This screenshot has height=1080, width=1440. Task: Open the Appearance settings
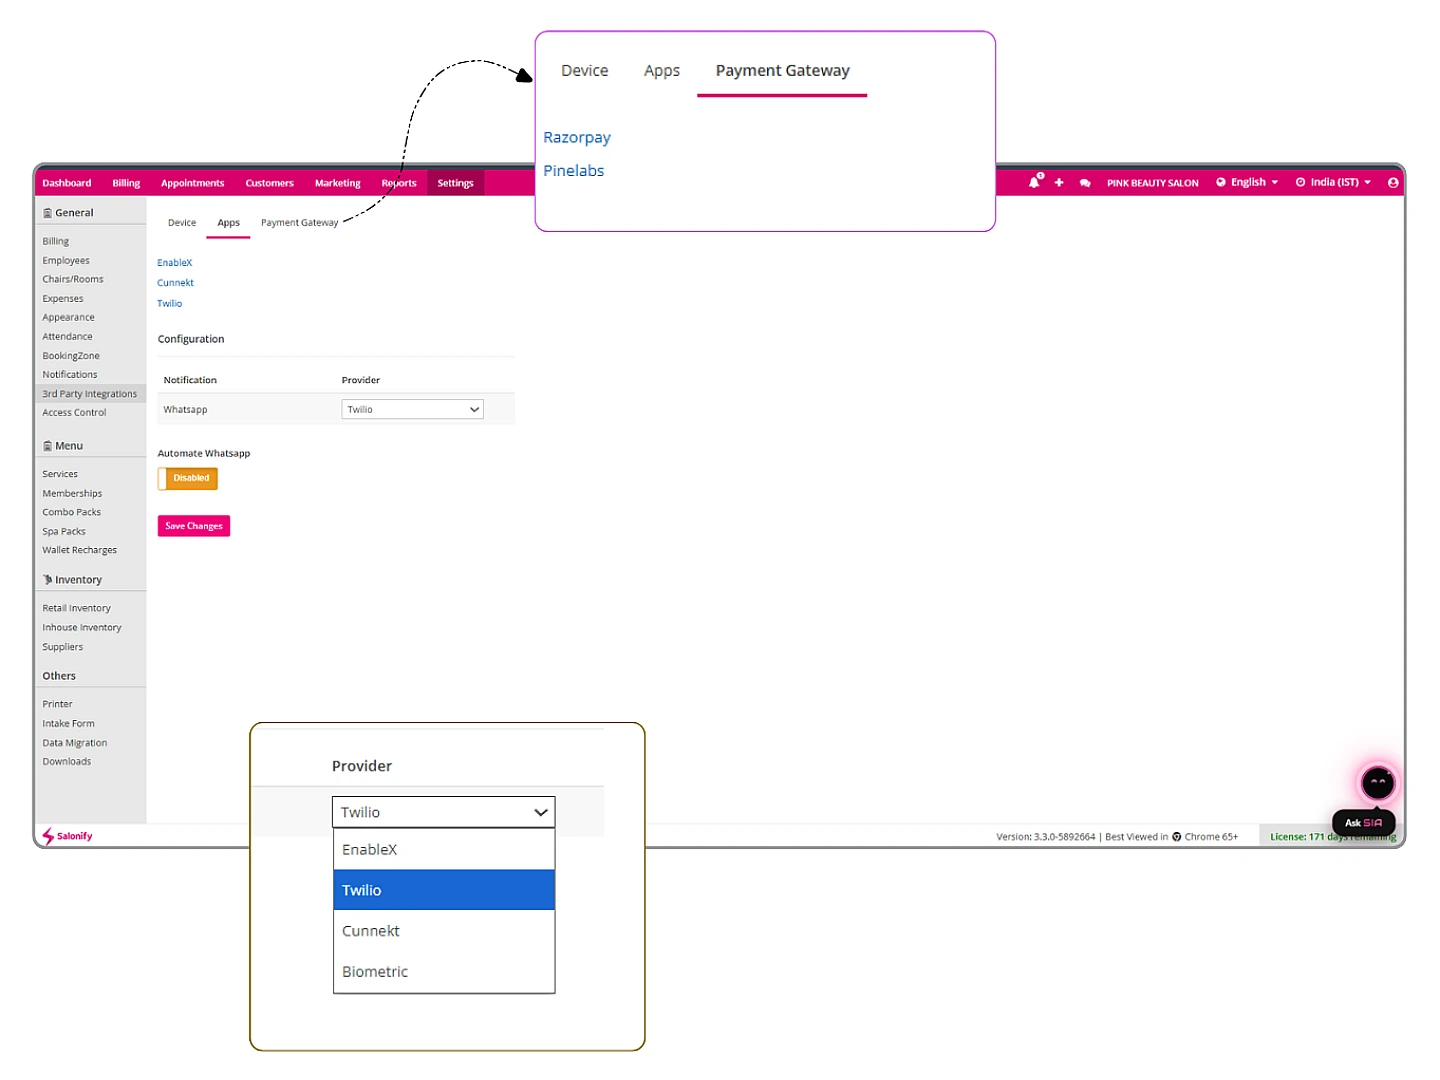point(69,317)
